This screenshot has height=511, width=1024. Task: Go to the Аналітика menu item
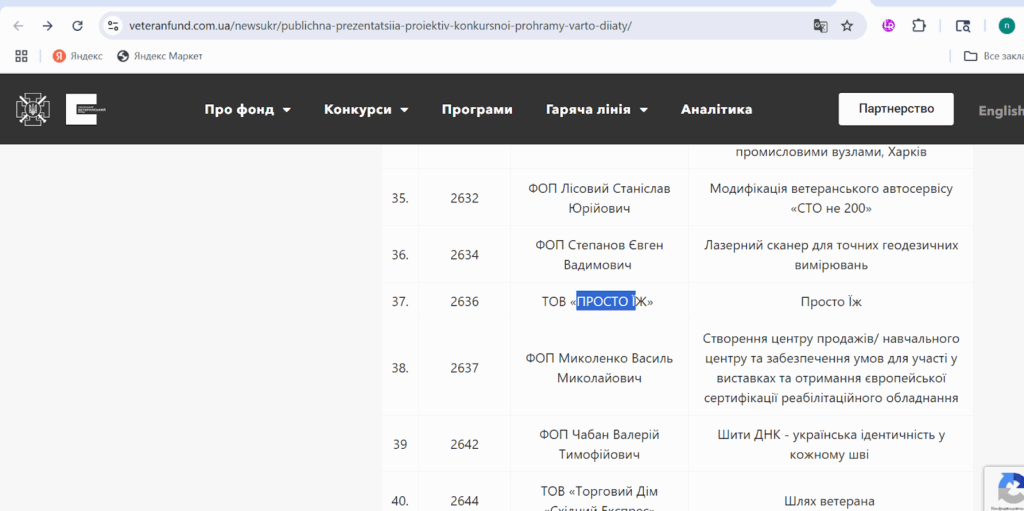(716, 110)
